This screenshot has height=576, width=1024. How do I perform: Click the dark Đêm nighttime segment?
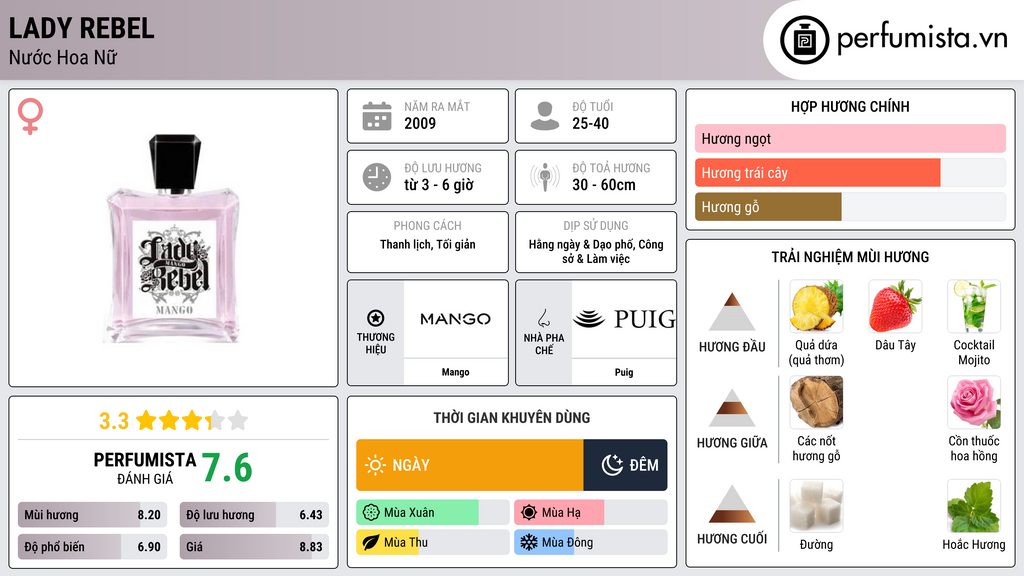625,465
